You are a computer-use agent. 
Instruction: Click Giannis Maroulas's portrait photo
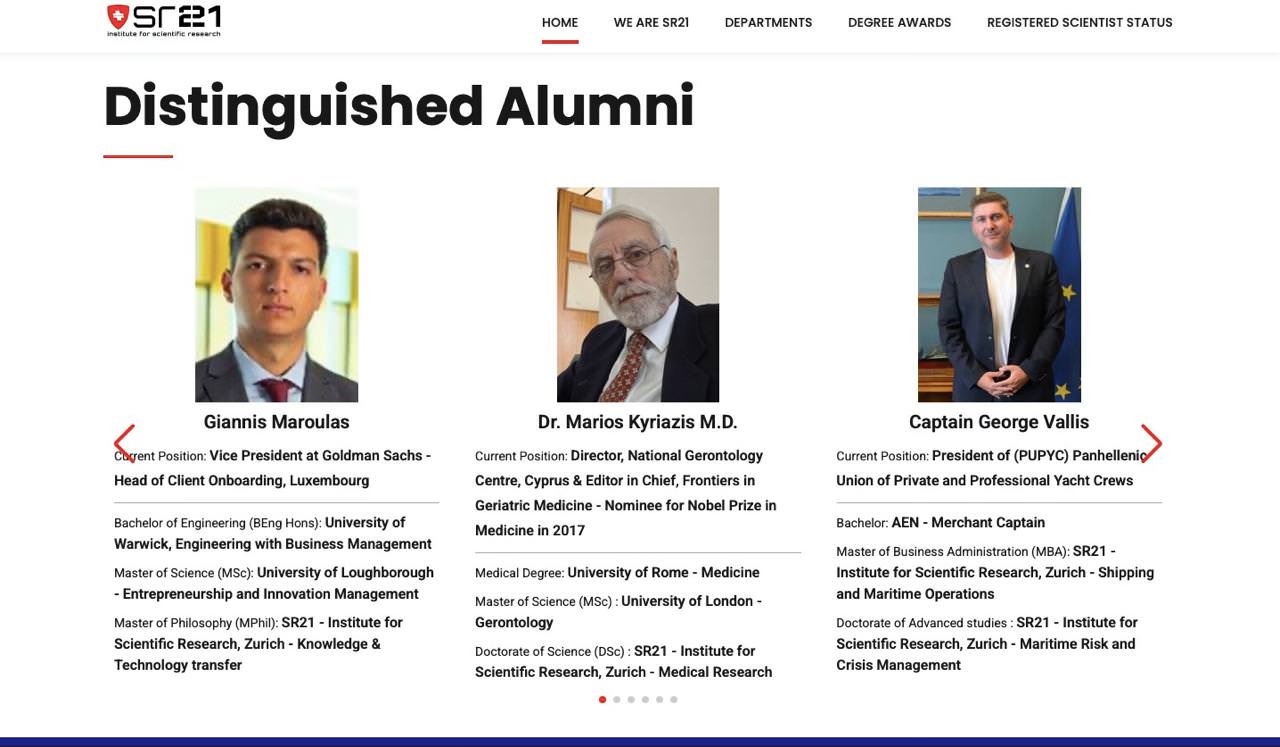276,294
